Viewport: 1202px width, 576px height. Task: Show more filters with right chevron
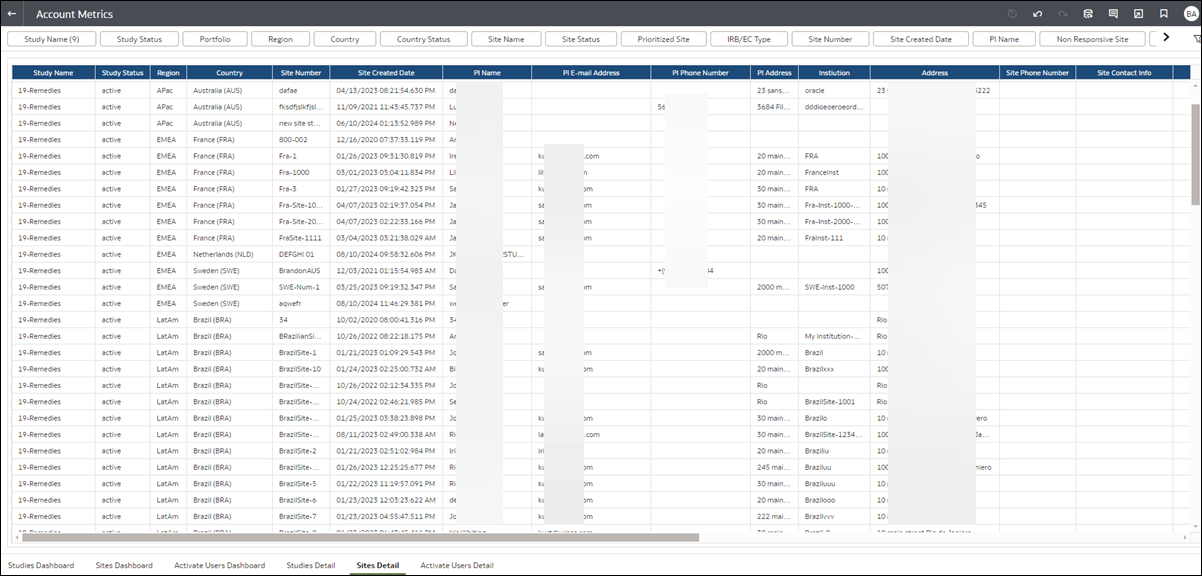[1165, 38]
